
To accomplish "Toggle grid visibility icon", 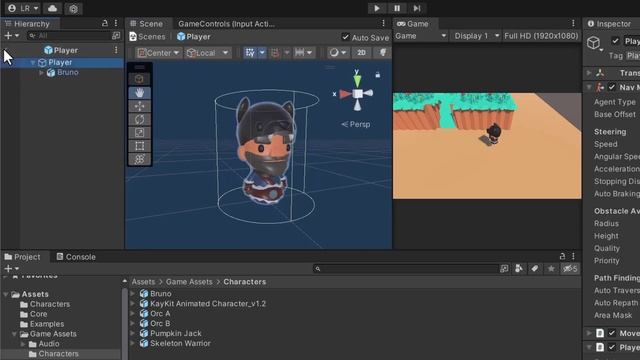I will tap(250, 52).
